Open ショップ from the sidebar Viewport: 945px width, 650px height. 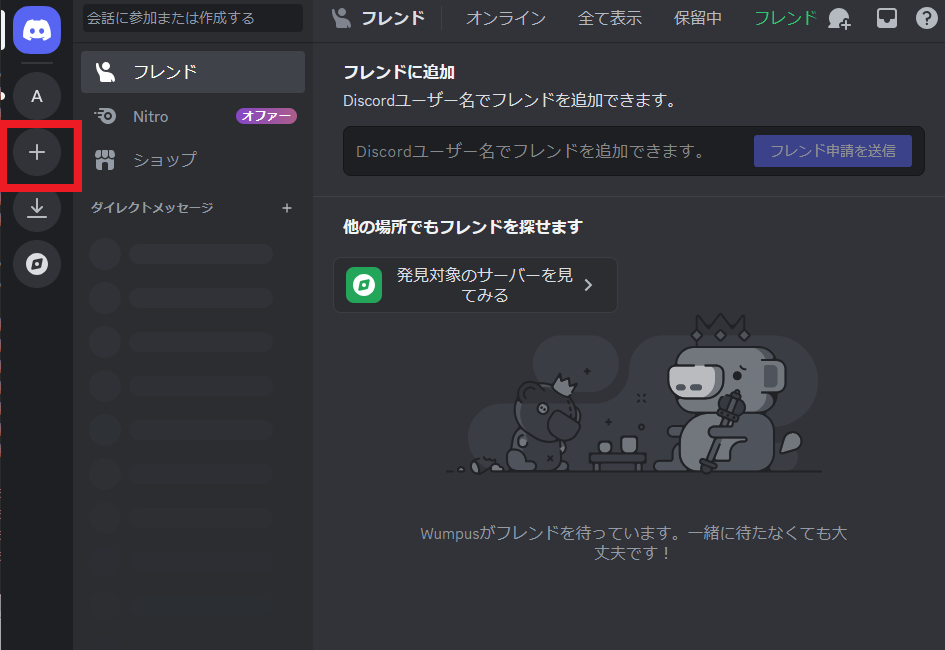(x=193, y=160)
